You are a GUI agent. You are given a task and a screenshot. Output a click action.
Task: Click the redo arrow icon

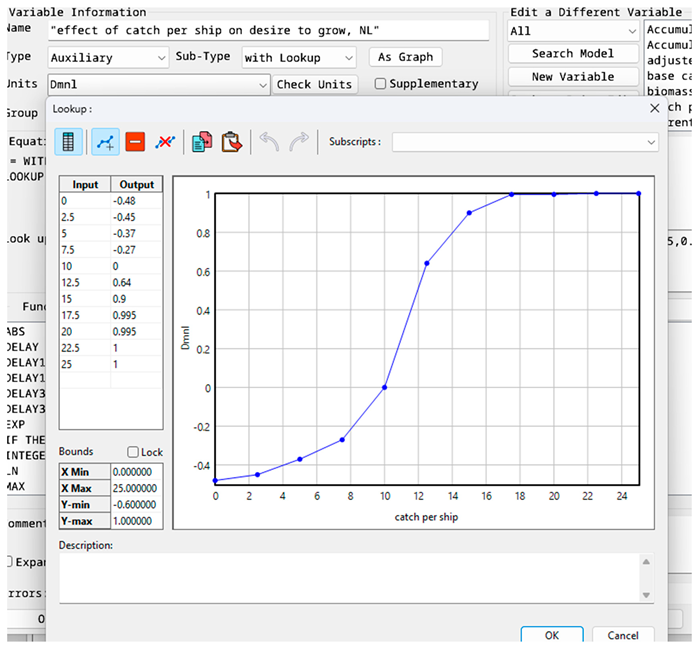[x=298, y=142]
